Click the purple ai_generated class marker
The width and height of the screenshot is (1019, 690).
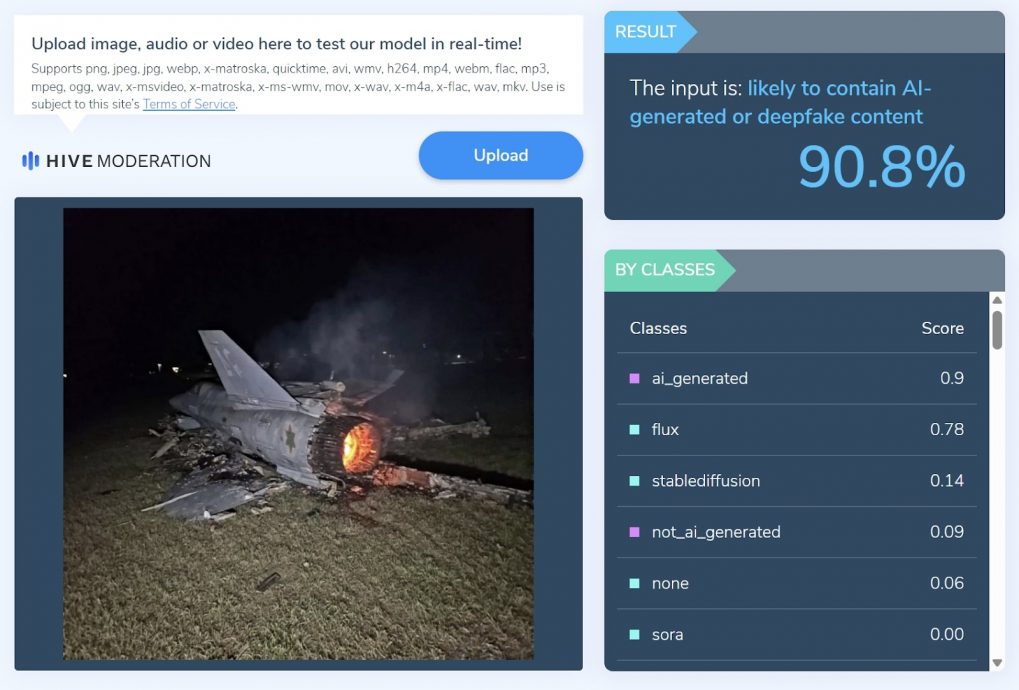click(x=634, y=378)
